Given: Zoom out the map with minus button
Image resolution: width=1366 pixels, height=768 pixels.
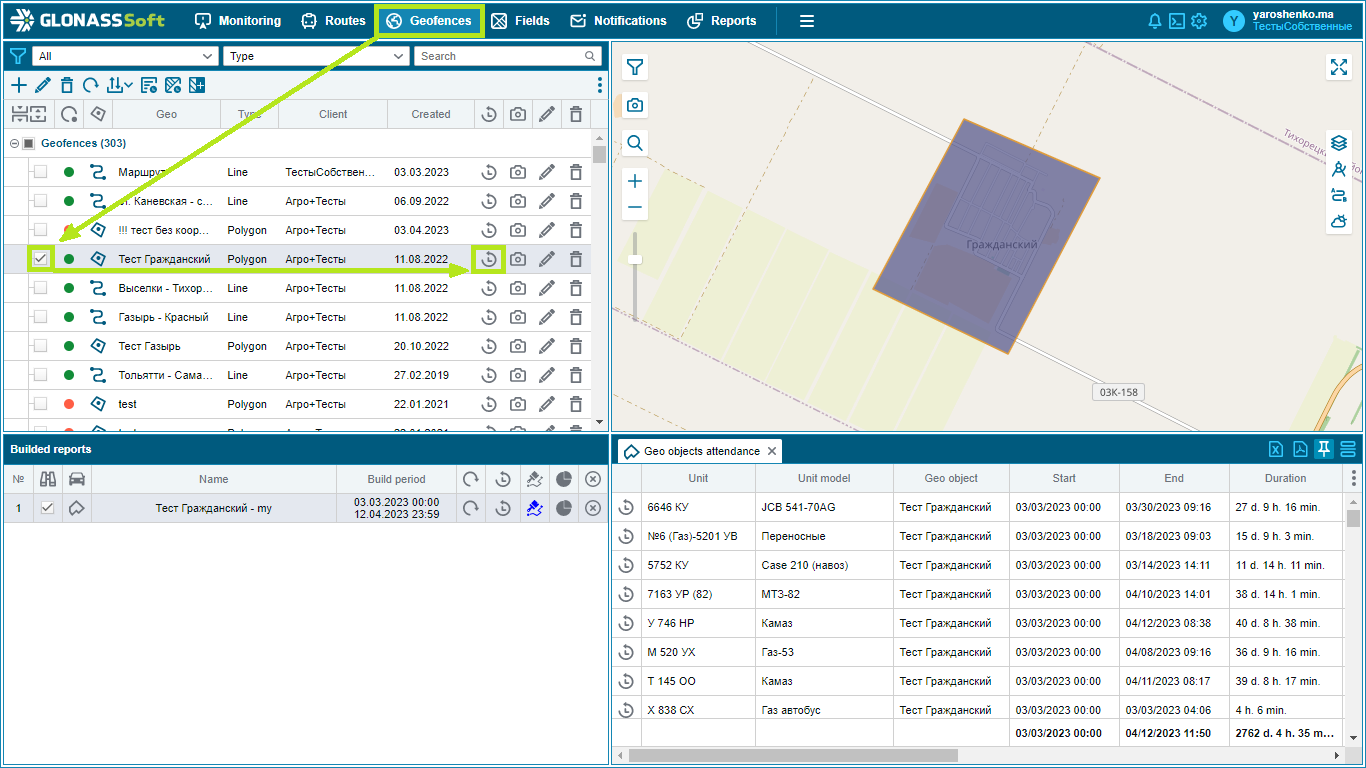Looking at the screenshot, I should [x=635, y=208].
